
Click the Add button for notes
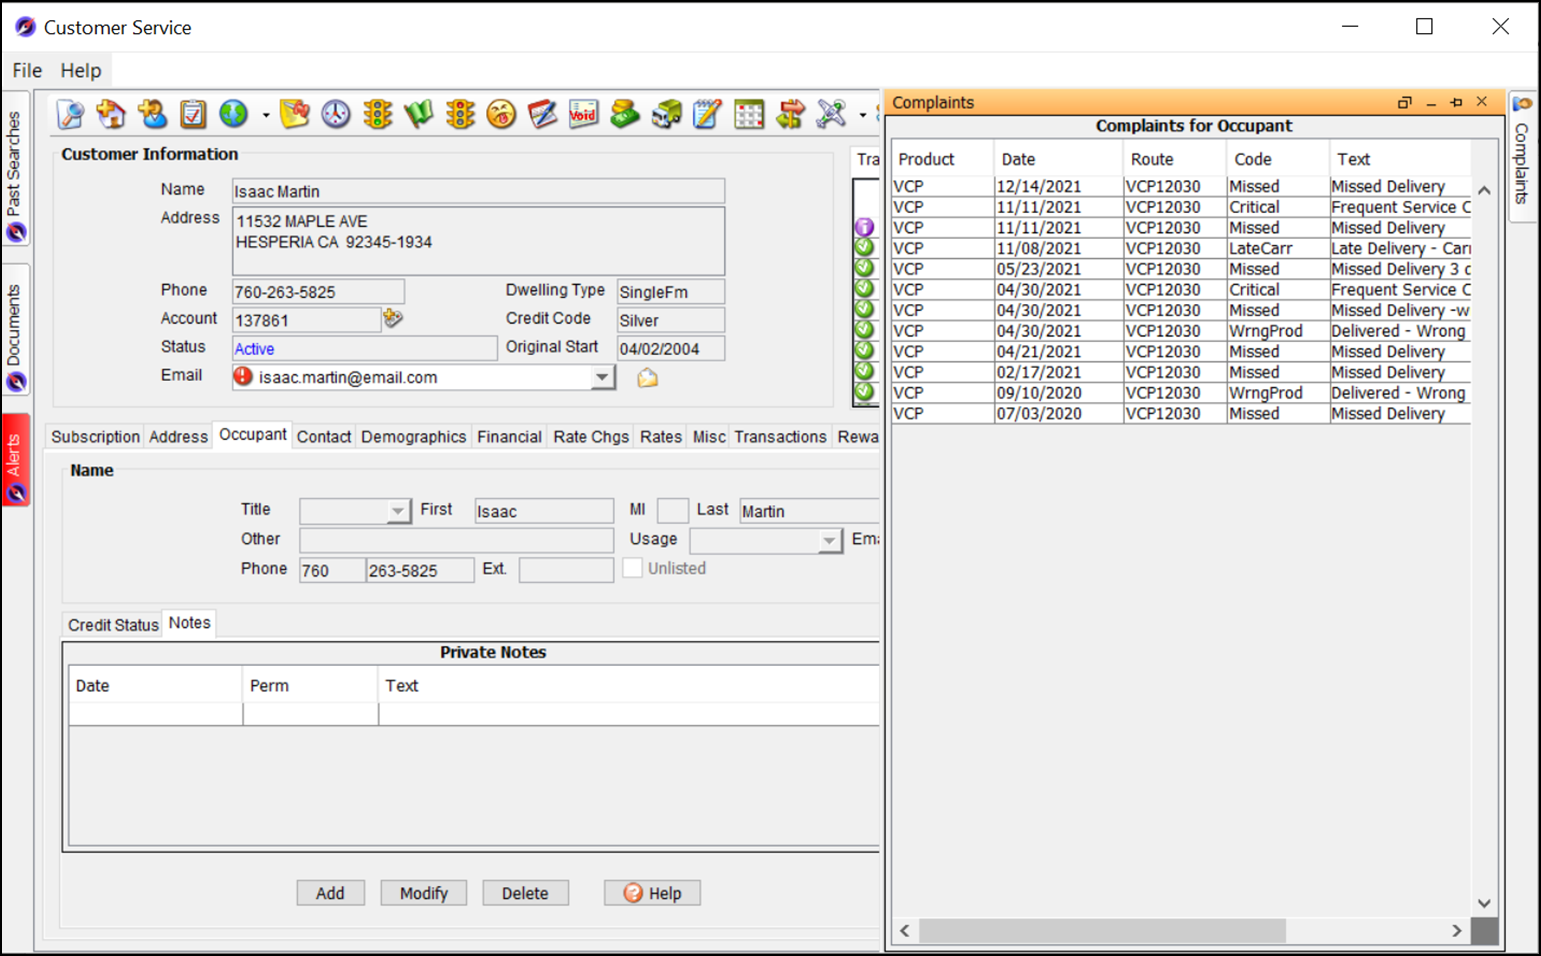pyautogui.click(x=330, y=893)
